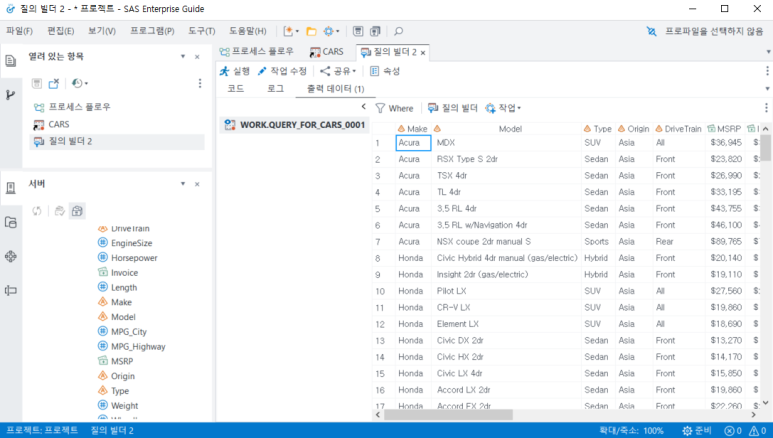Screen dimensions: 773x438
Task: Click save icon in open items panel
Action: 37,83
